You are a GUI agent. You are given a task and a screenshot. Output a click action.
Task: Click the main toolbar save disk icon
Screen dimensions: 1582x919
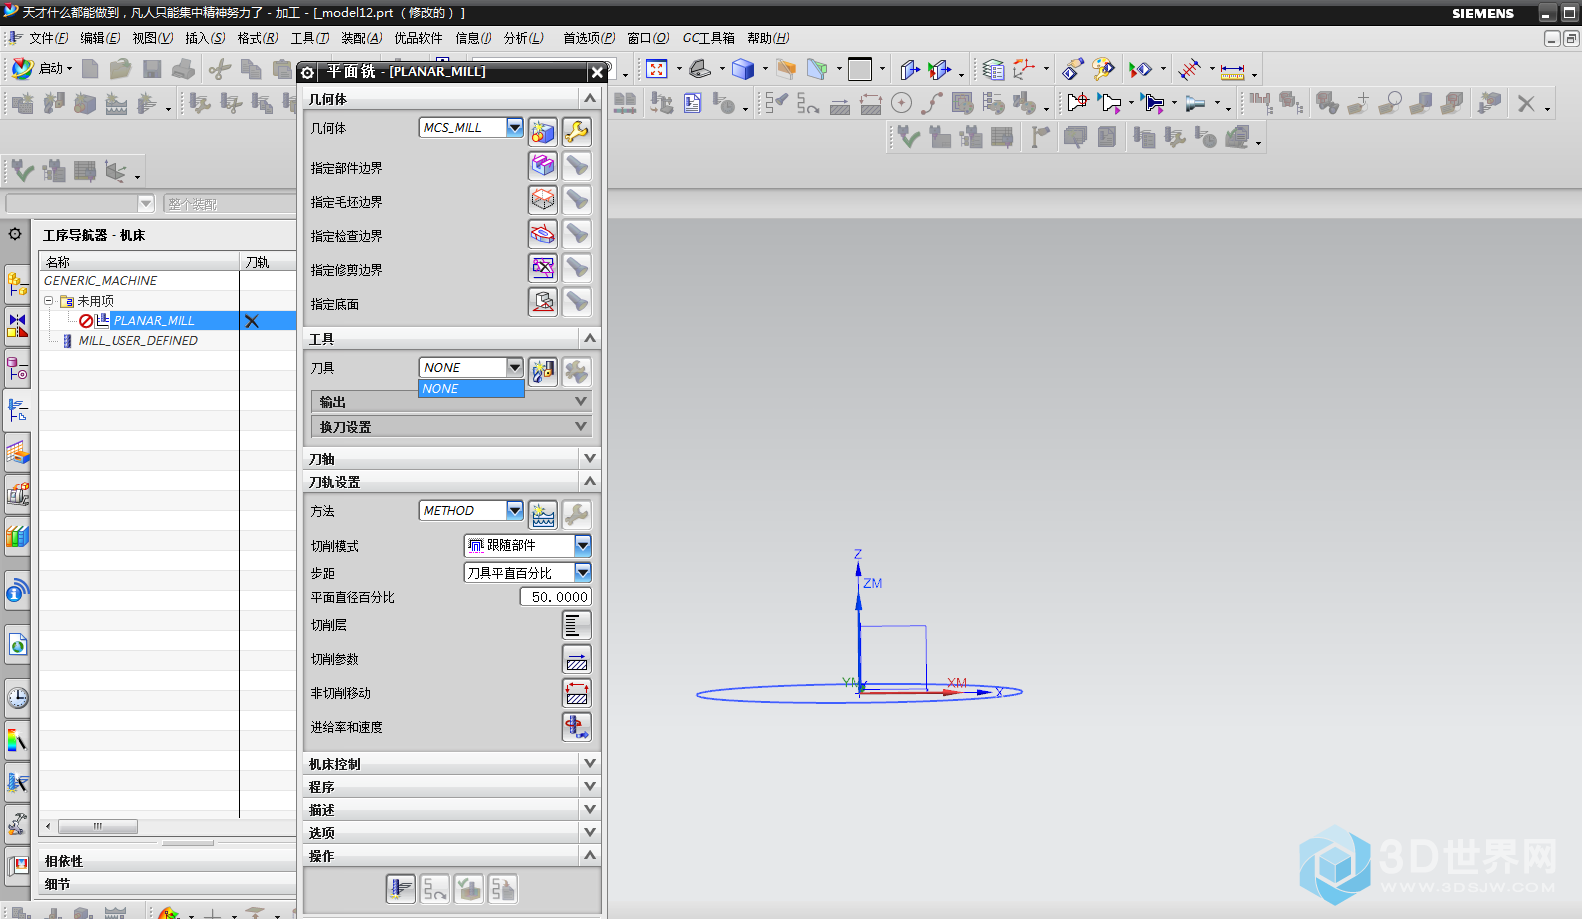[152, 69]
